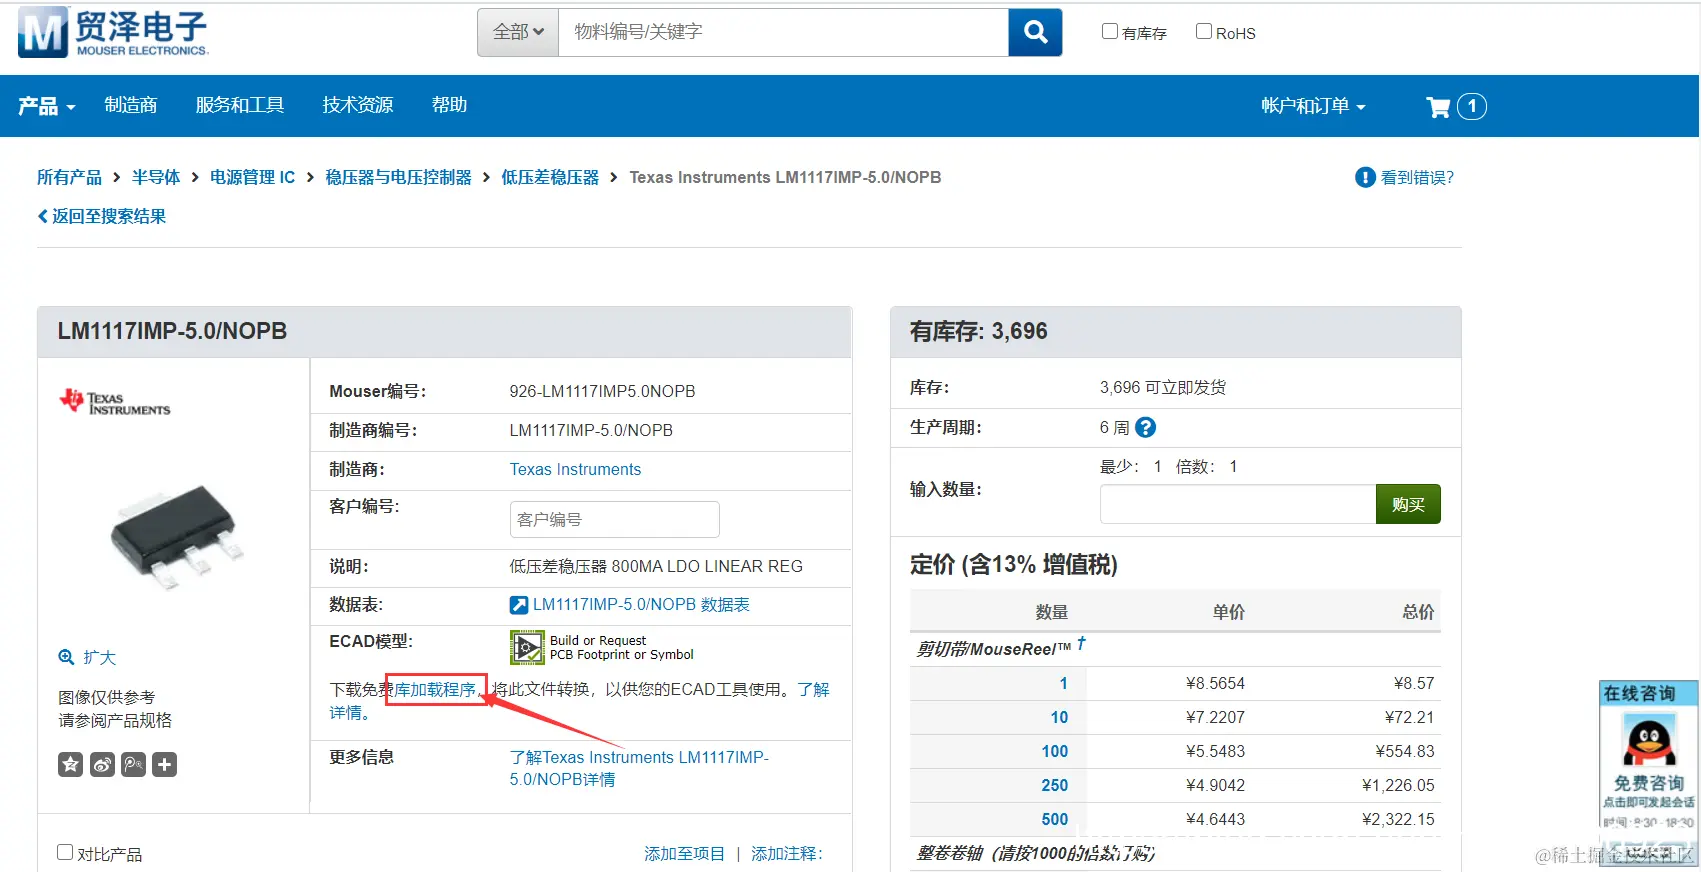Click the 半导体 breadcrumb link
Viewport: 1701px width, 872px height.
156,177
